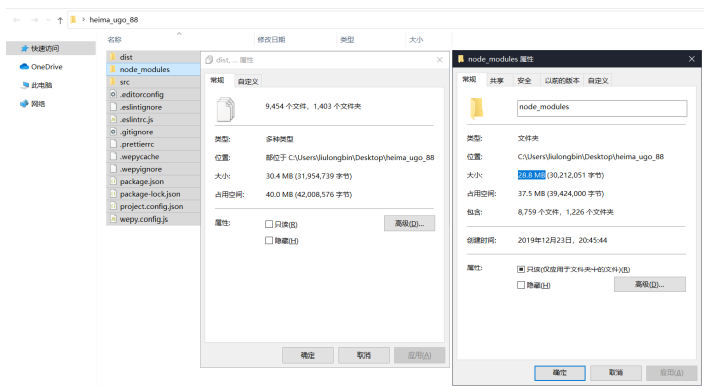Sort by the Size column header
Image resolution: width=704 pixels, height=386 pixels.
pos(416,39)
